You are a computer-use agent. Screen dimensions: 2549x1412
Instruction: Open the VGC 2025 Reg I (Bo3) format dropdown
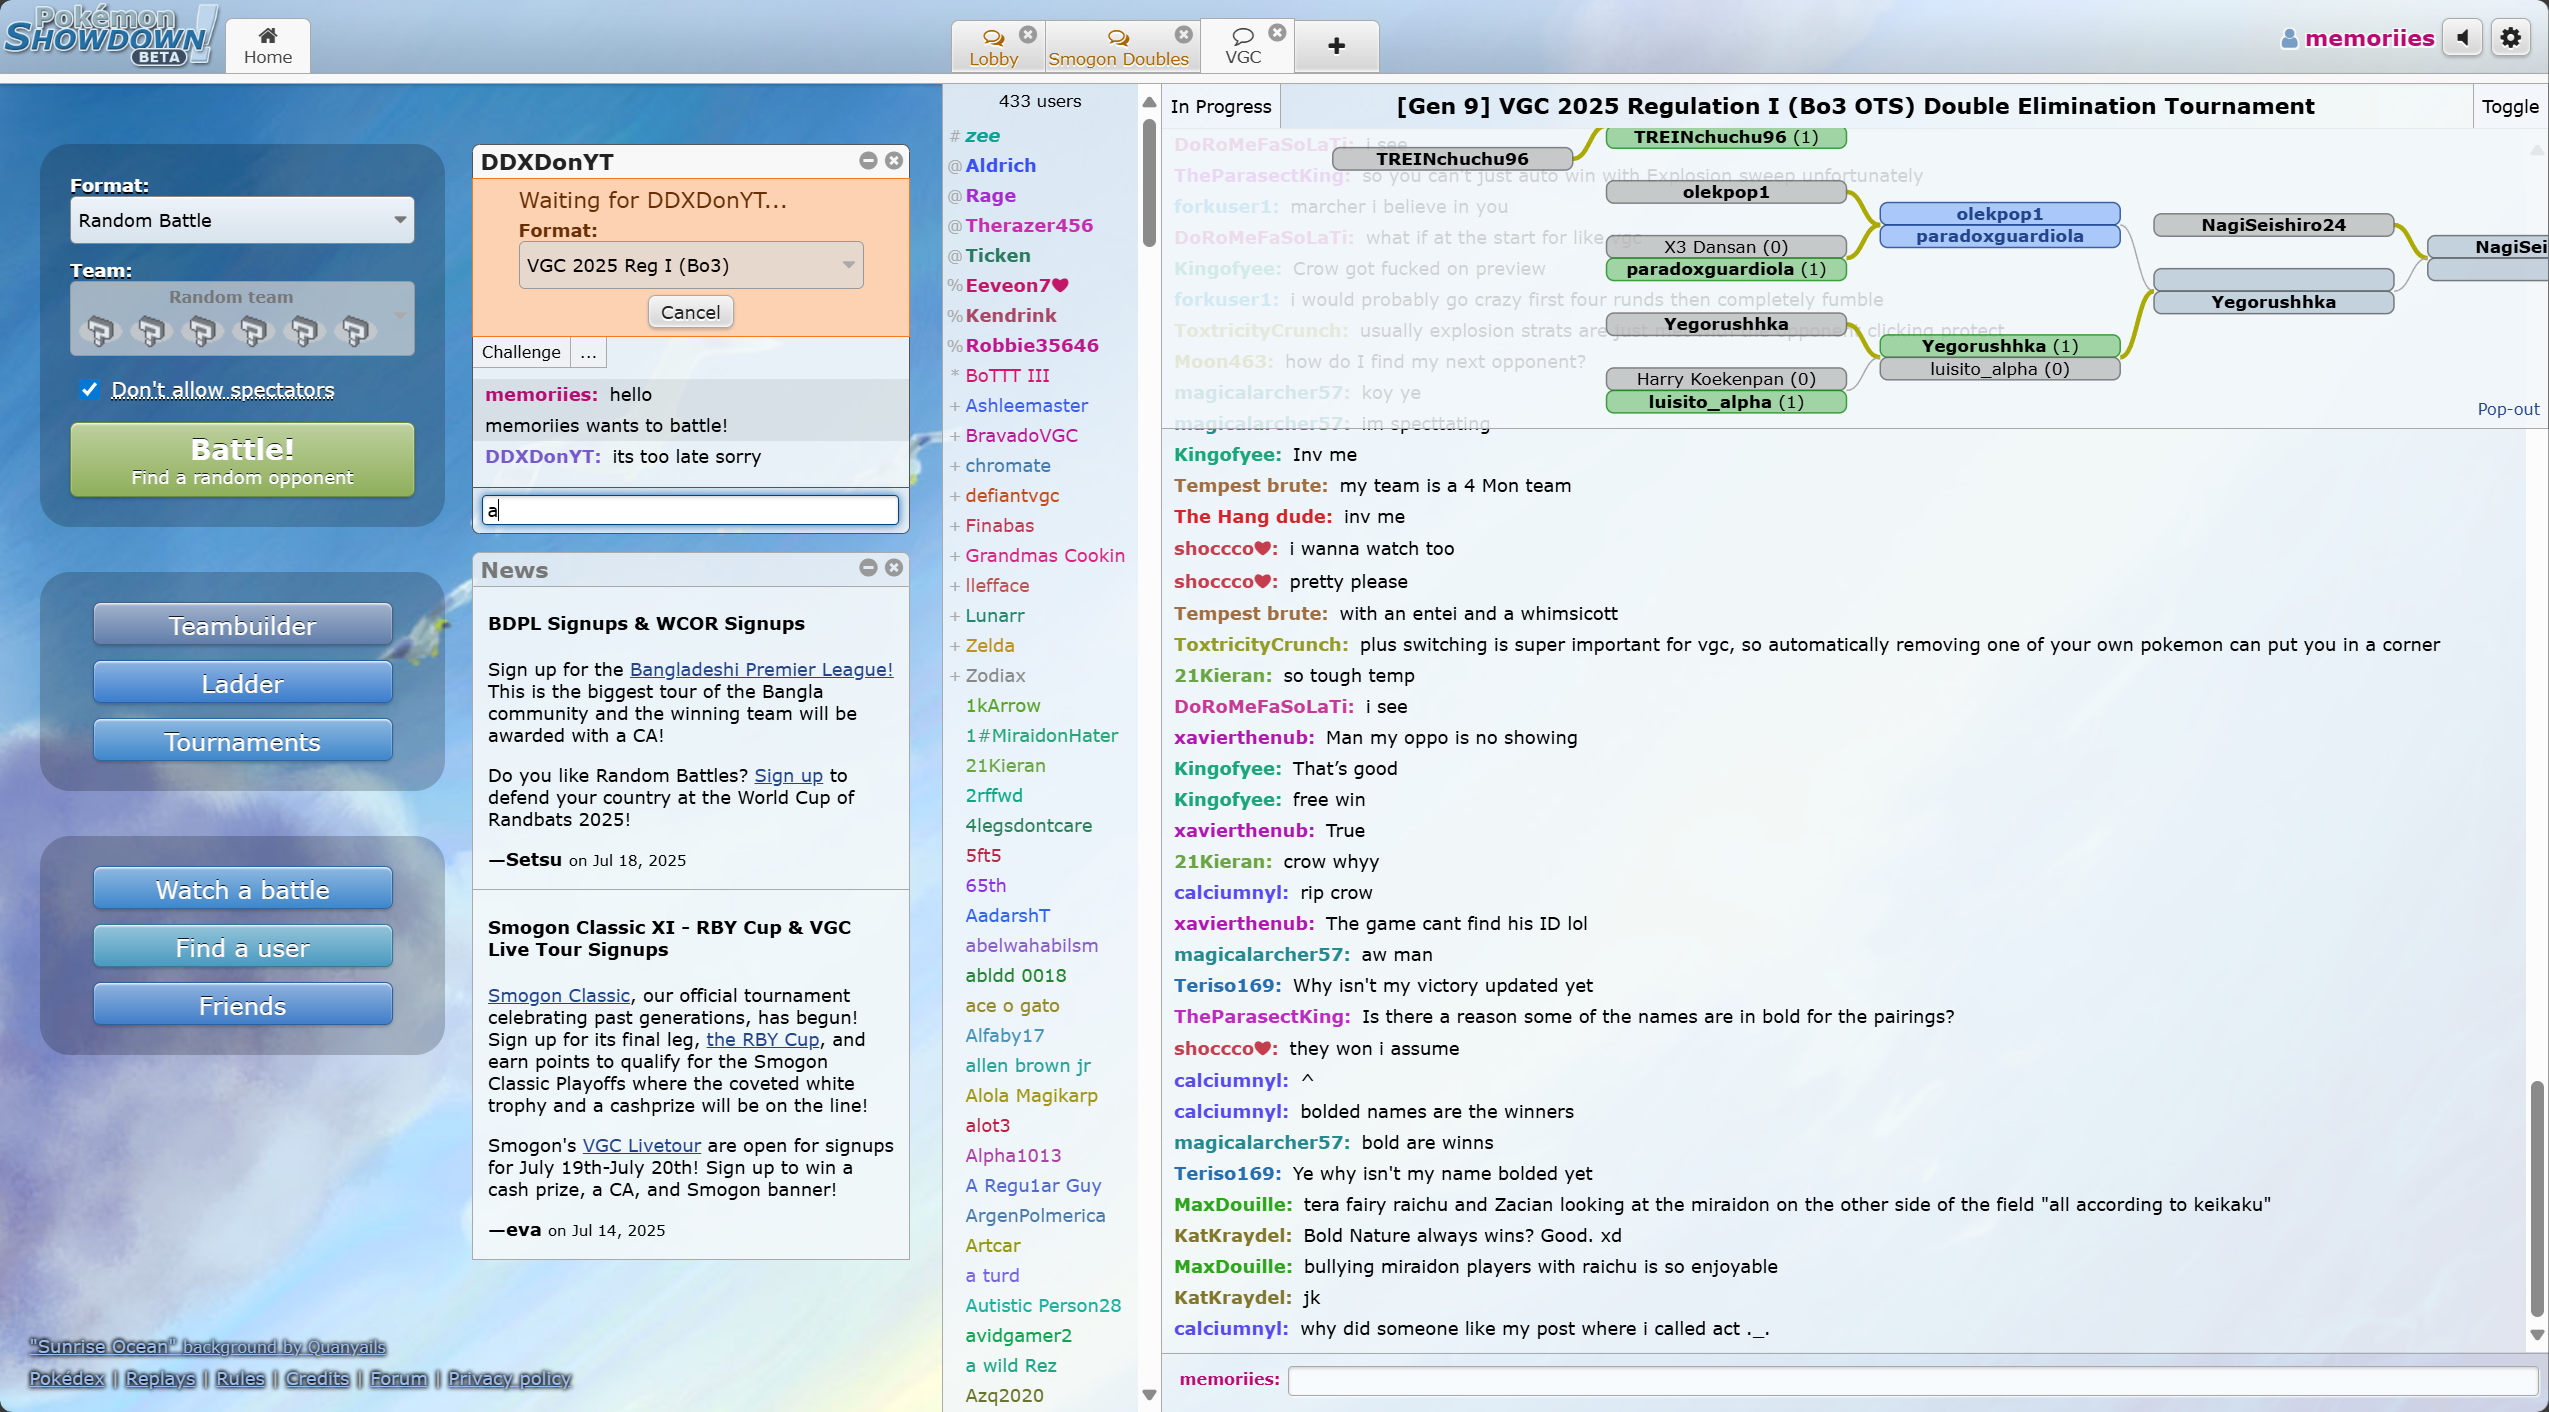coord(690,265)
